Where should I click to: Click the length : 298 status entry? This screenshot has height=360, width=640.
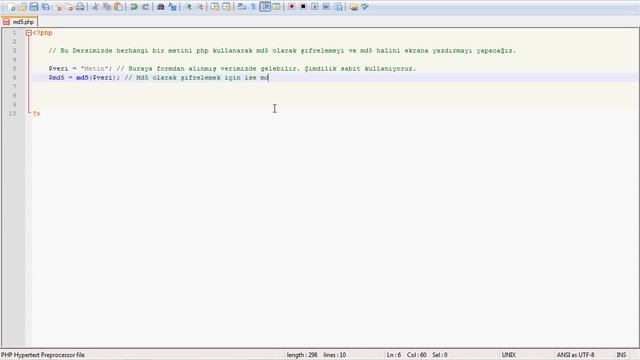302,355
